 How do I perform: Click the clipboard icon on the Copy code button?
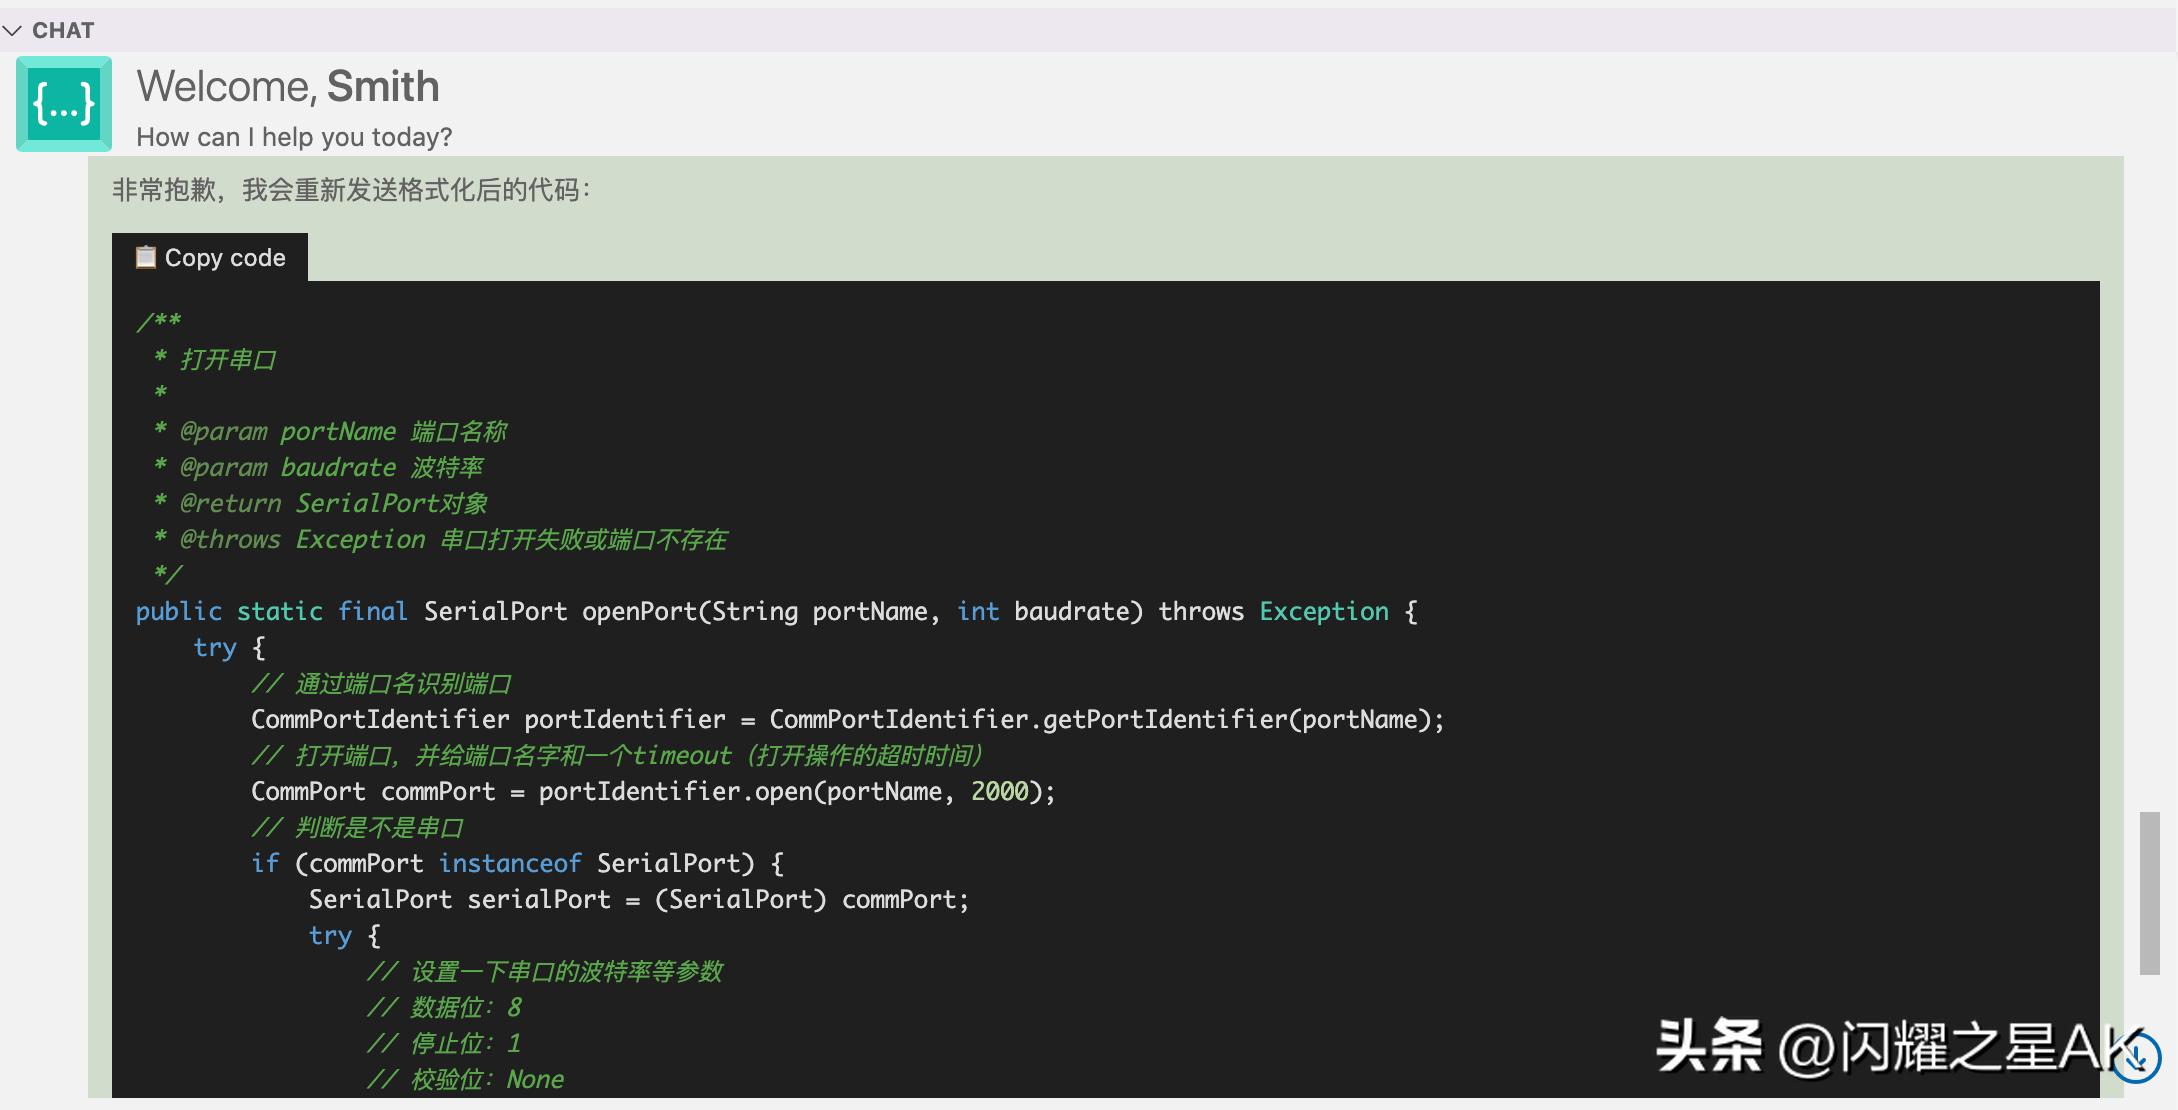146,257
